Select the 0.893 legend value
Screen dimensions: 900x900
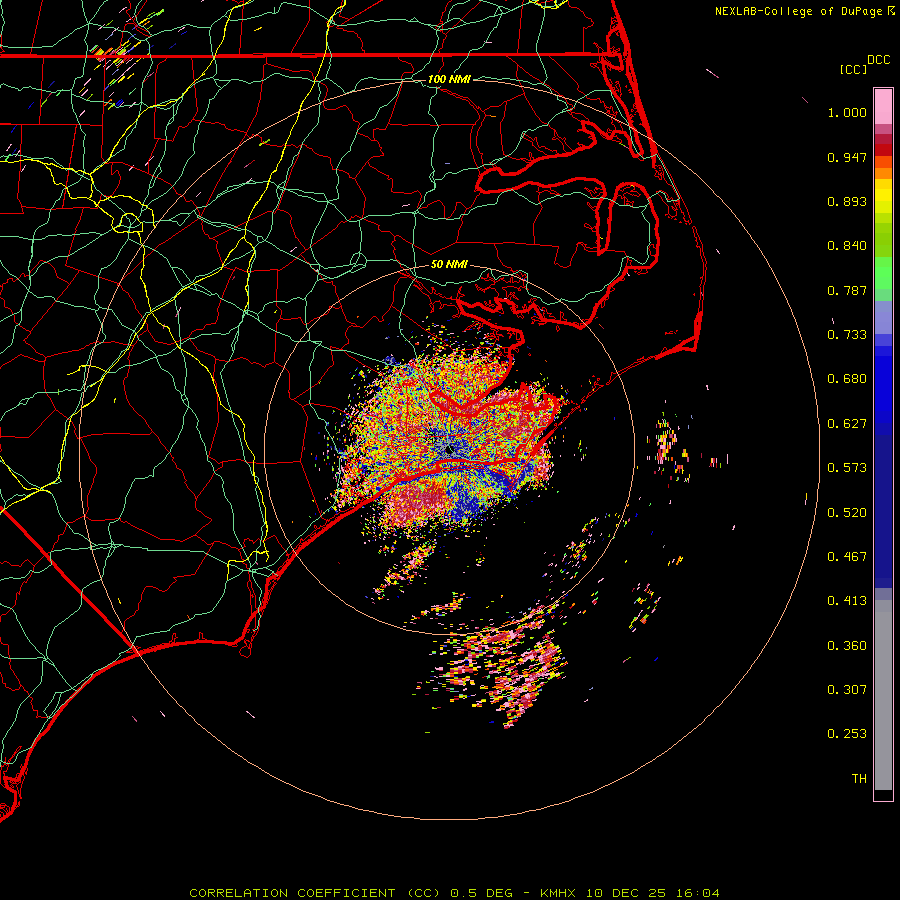tap(847, 201)
